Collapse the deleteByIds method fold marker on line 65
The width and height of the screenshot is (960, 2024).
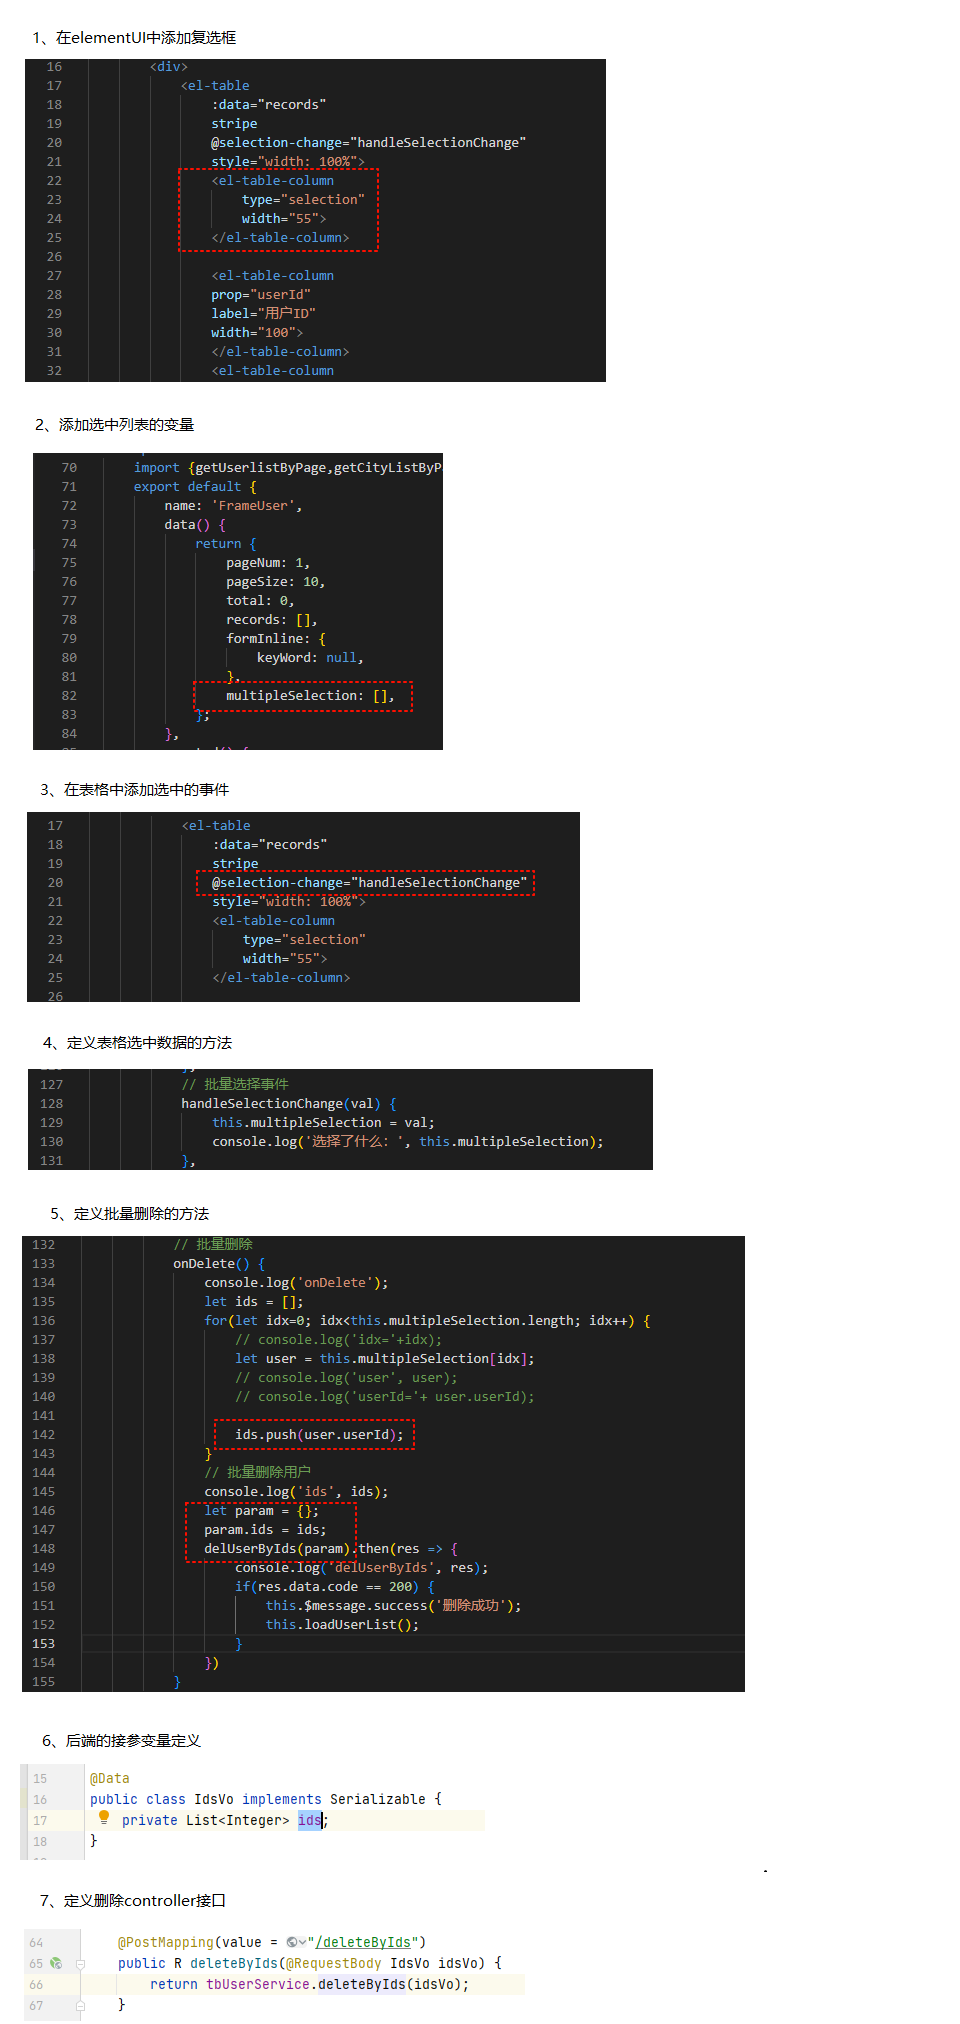[x=80, y=1963]
